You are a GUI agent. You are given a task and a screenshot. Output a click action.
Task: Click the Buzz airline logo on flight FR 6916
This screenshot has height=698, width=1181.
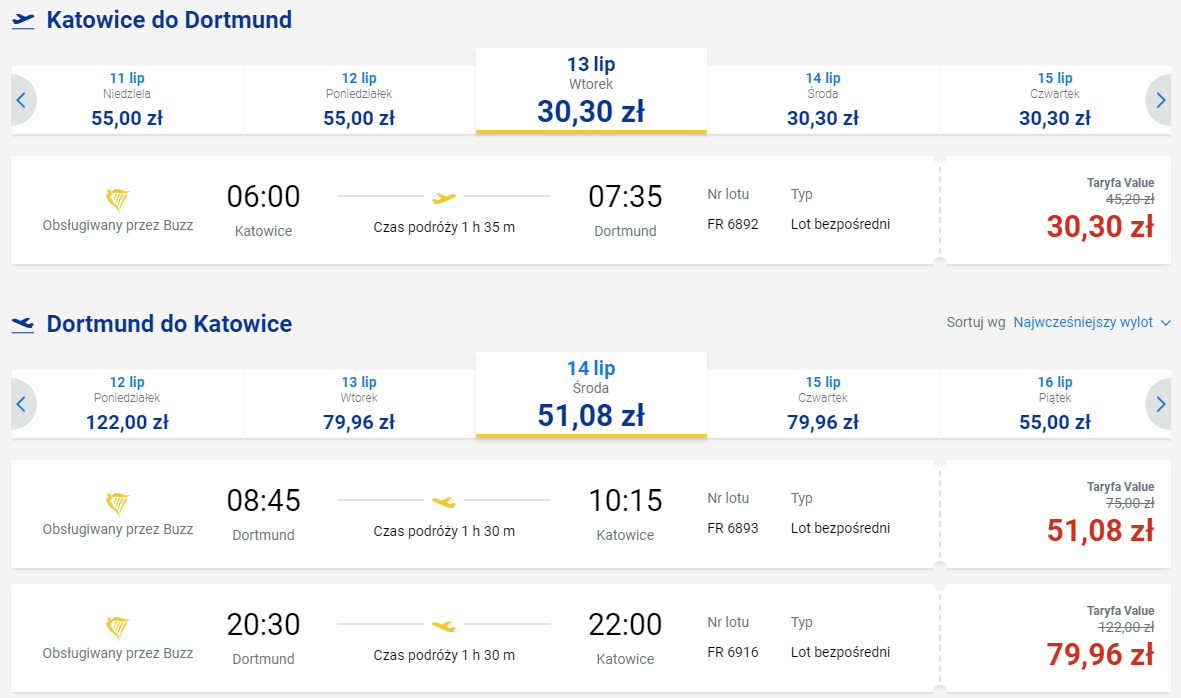click(x=117, y=627)
